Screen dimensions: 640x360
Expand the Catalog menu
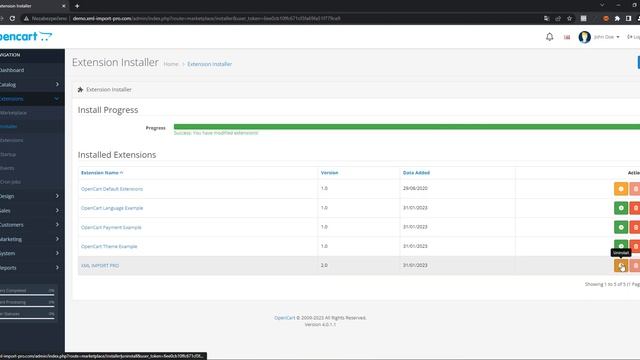point(31,84)
